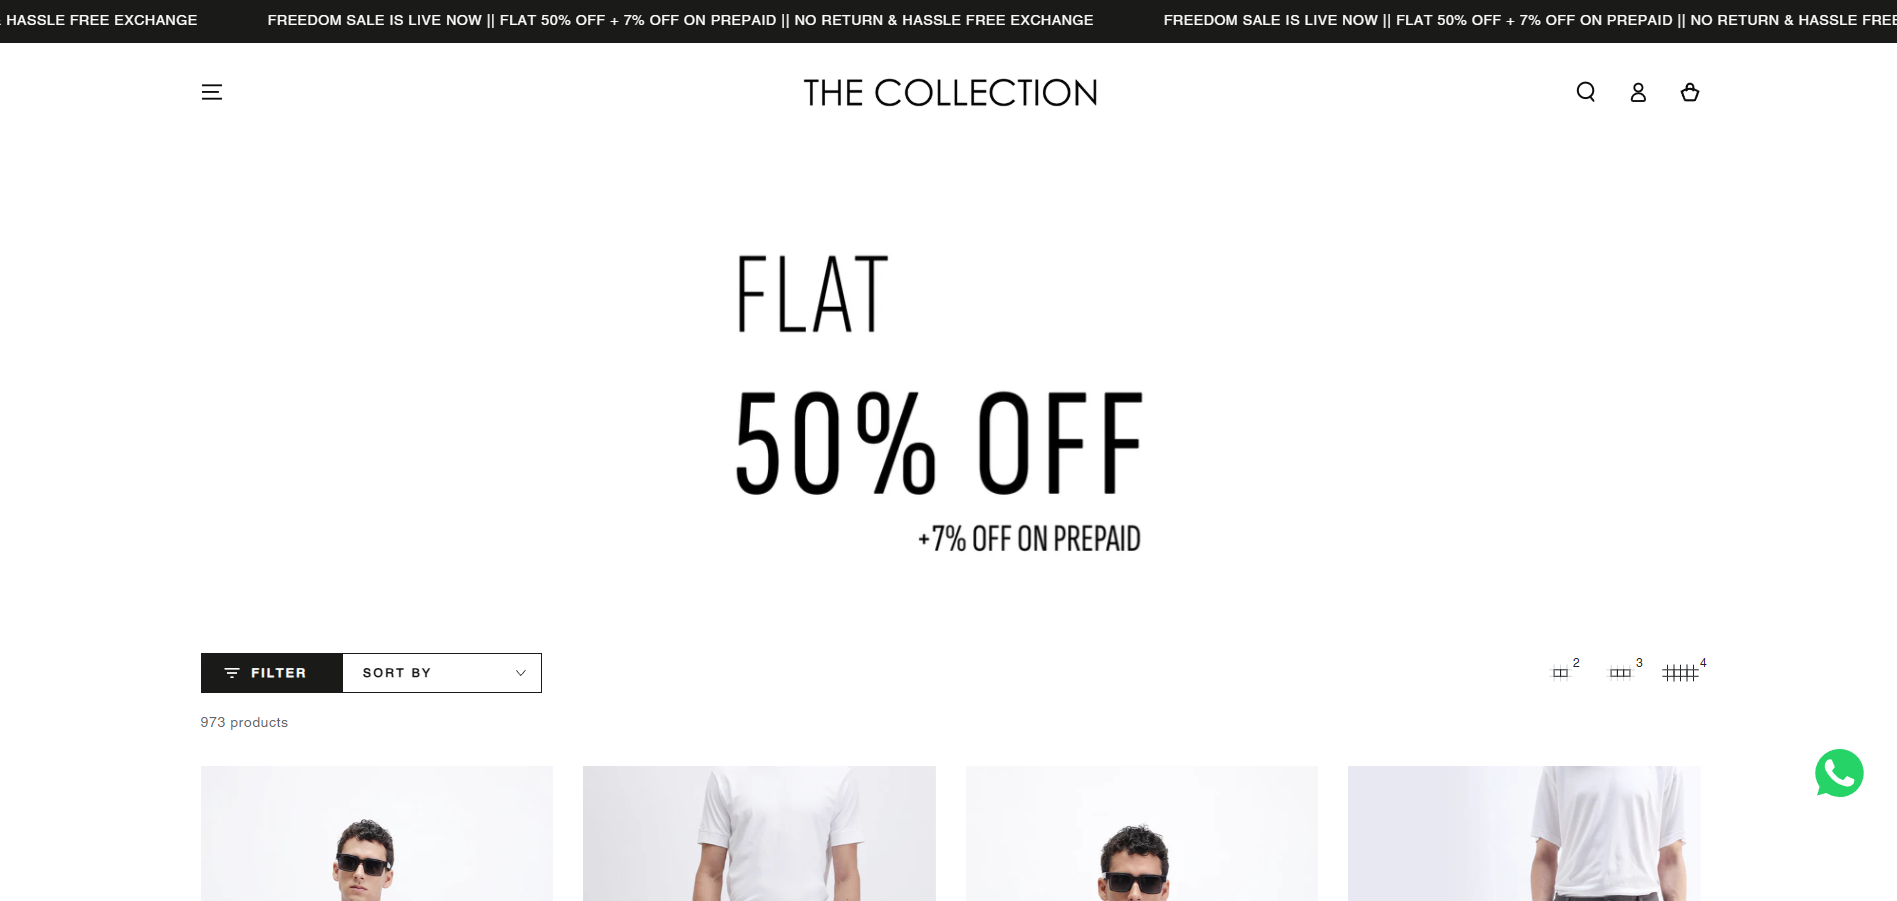This screenshot has height=901, width=1897.
Task: Open the second product white t-shirt
Action: click(x=759, y=833)
